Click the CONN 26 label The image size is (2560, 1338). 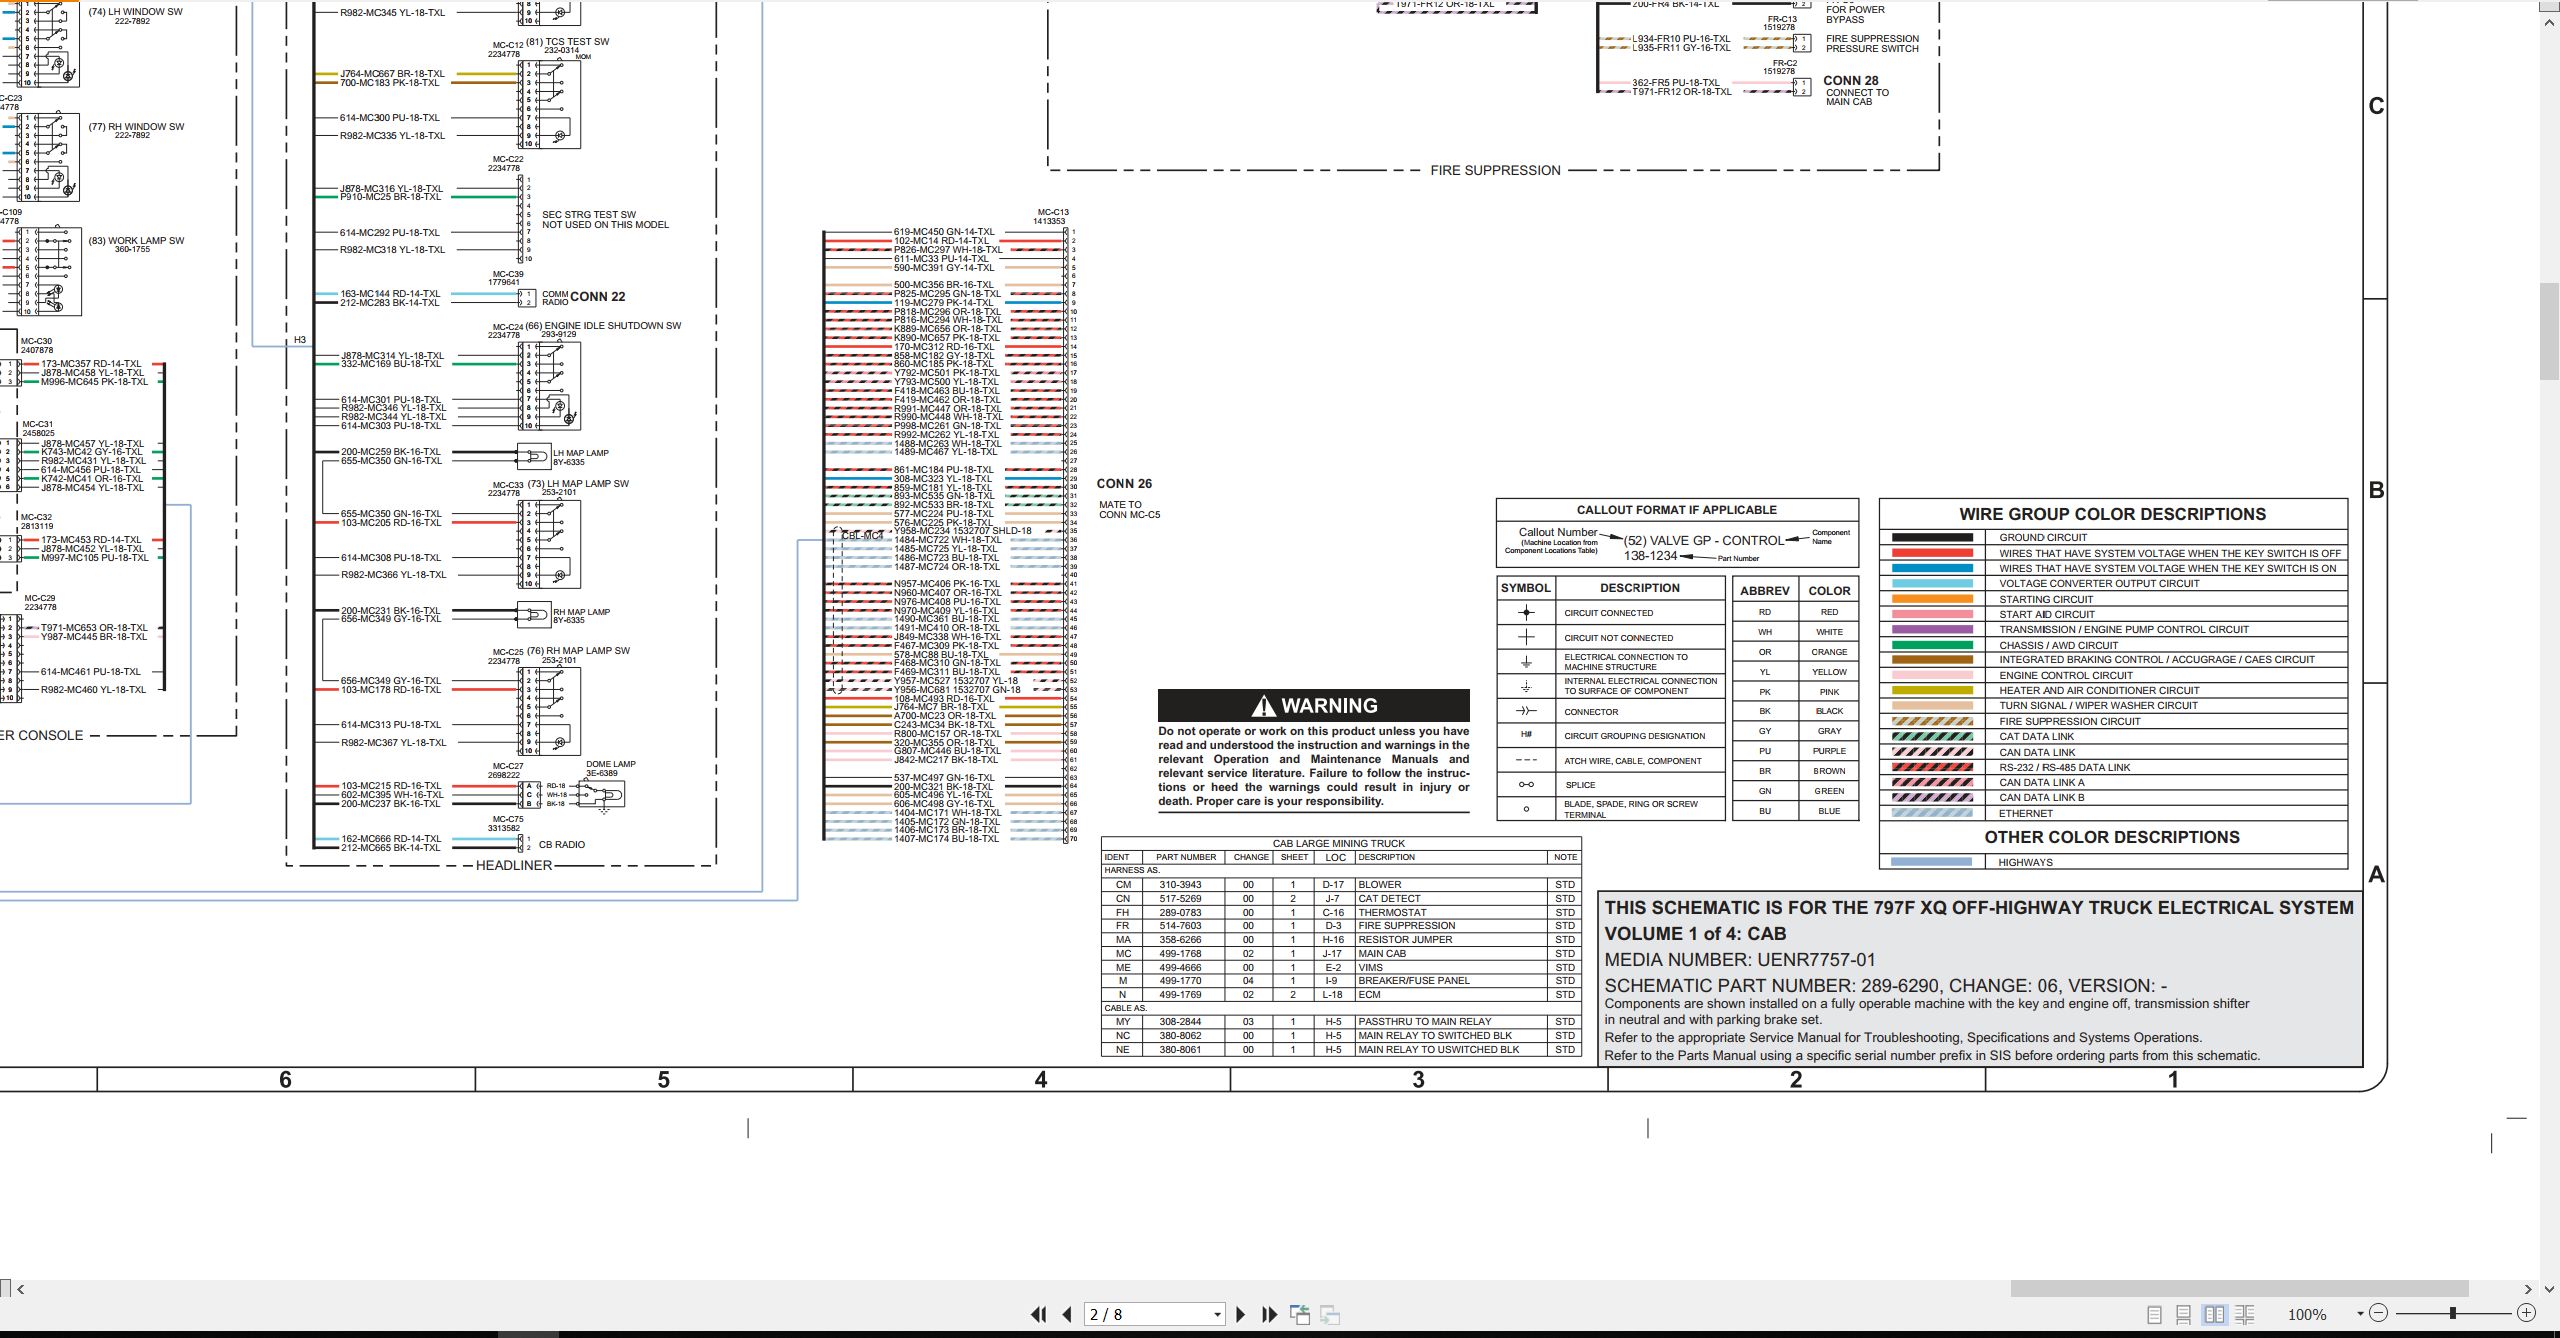coord(1124,483)
